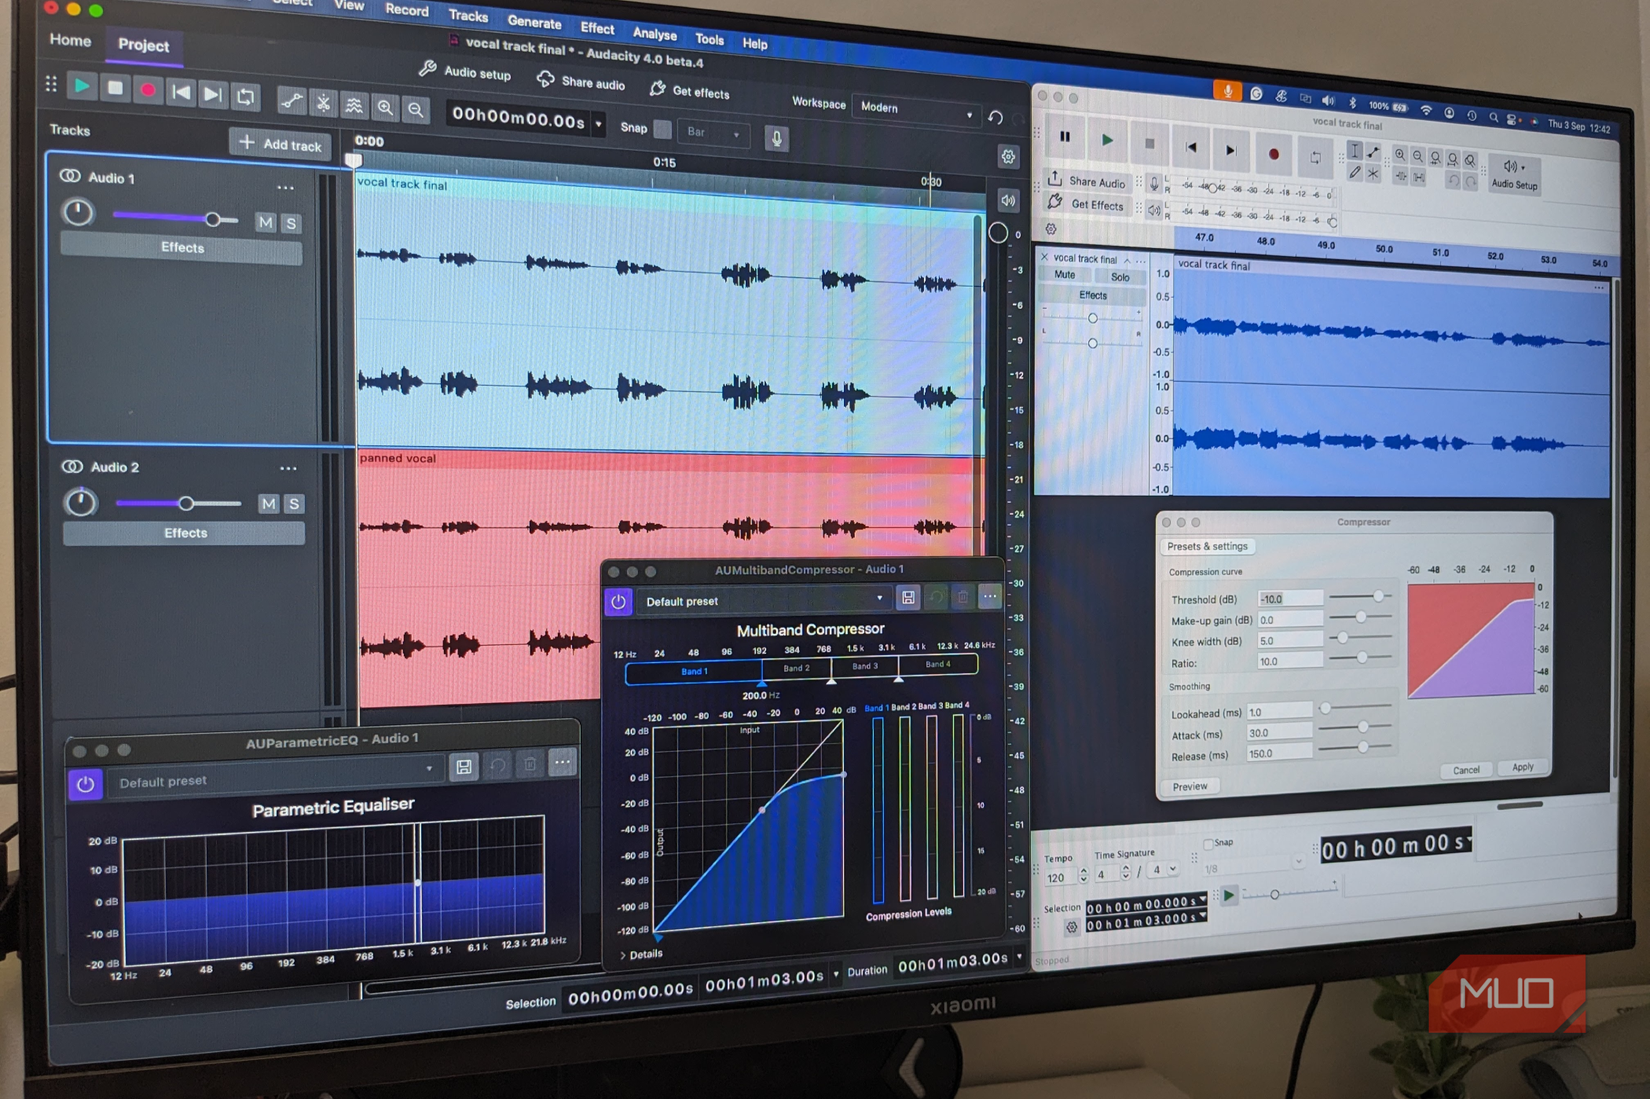Toggle the Snap checkbox in Audacity 4

[x=662, y=129]
